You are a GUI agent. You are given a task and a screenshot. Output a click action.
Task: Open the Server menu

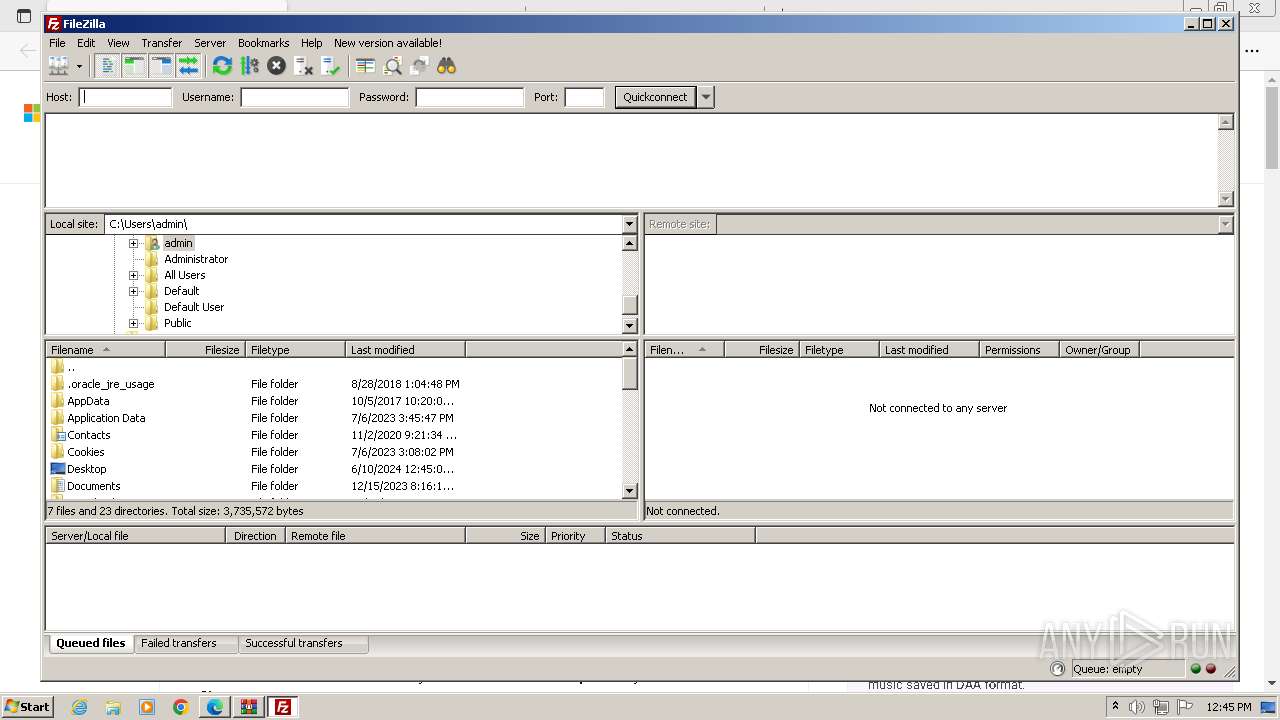pyautogui.click(x=210, y=43)
